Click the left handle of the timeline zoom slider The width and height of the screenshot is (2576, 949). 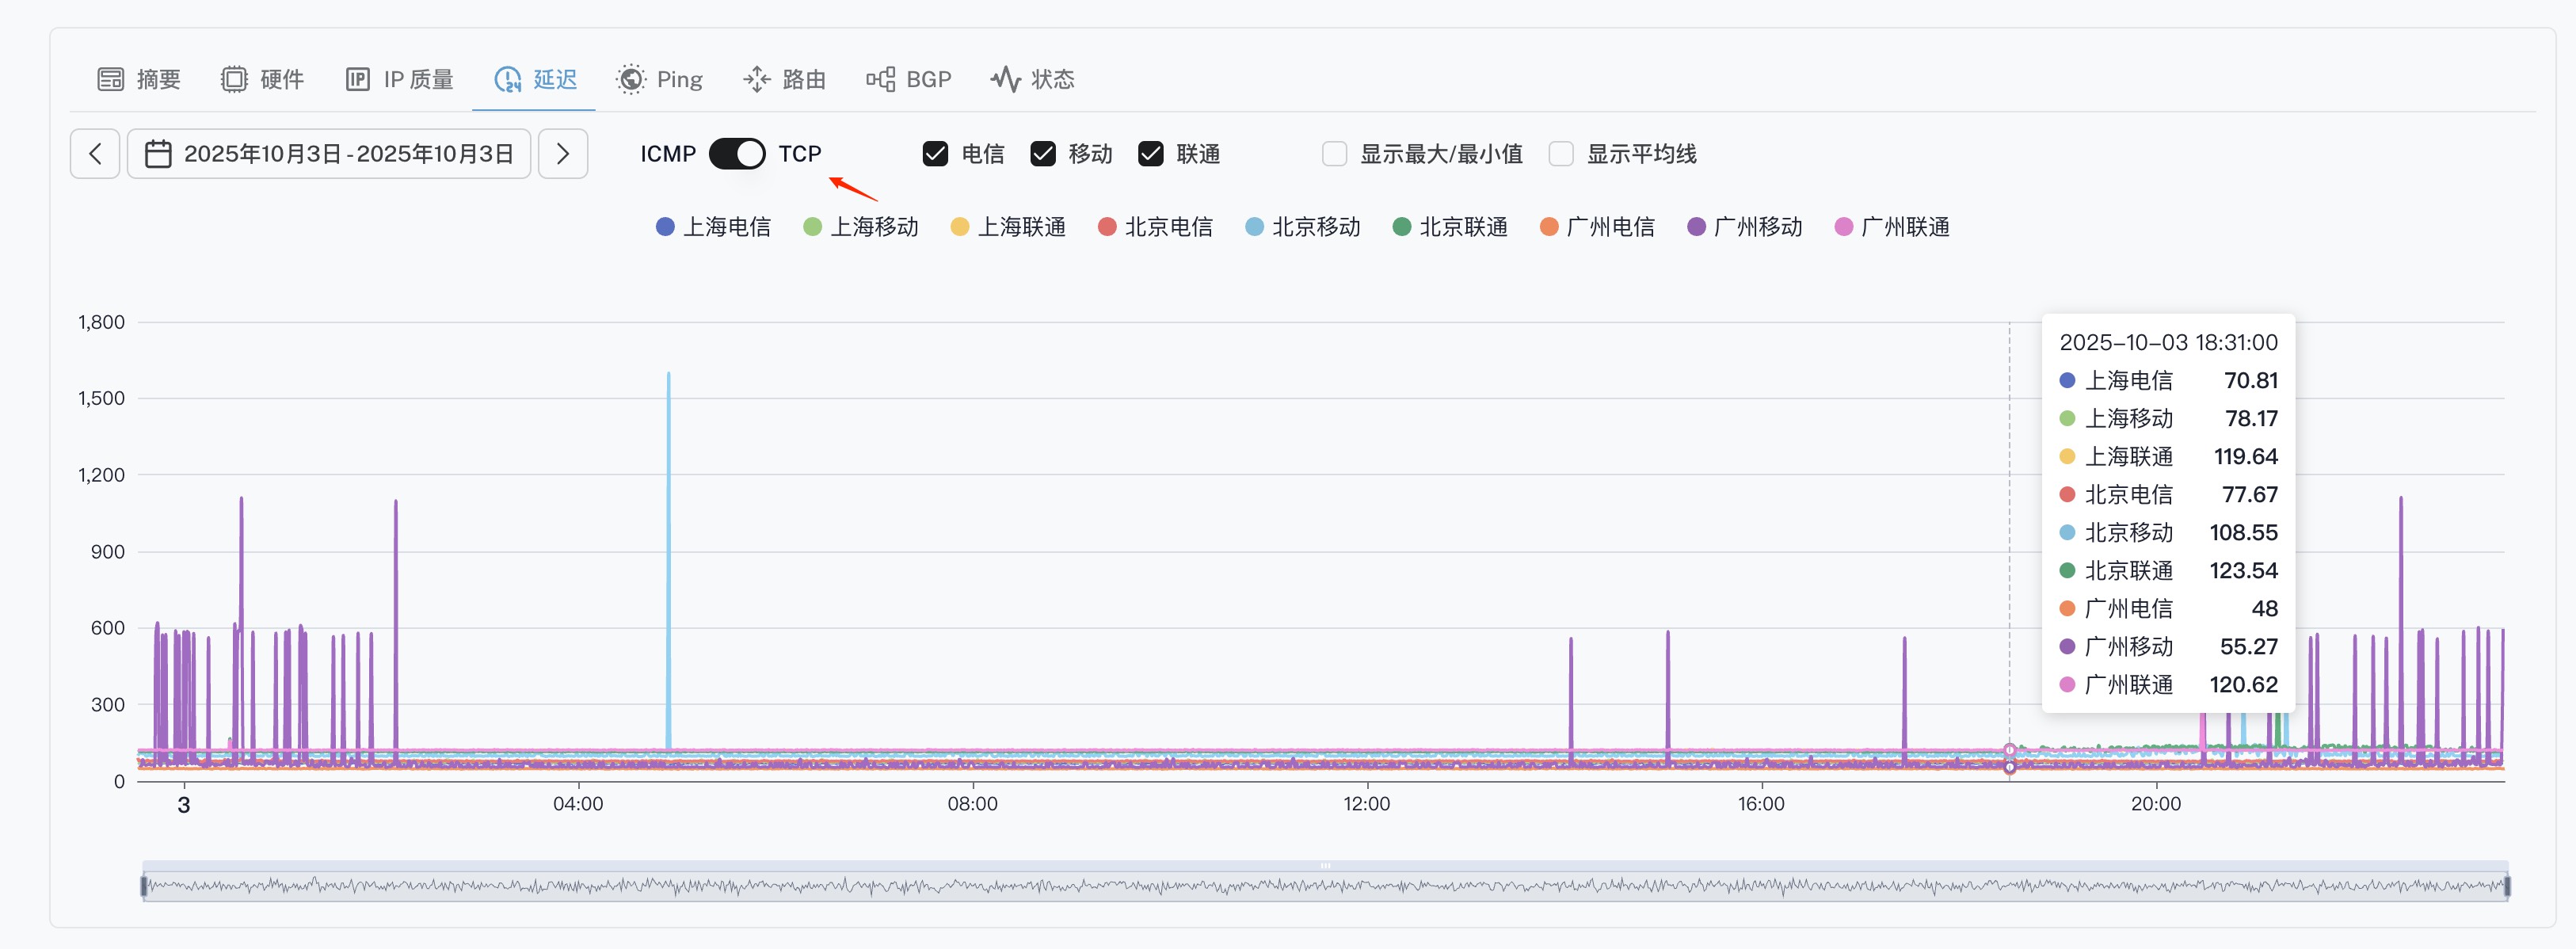[x=145, y=885]
